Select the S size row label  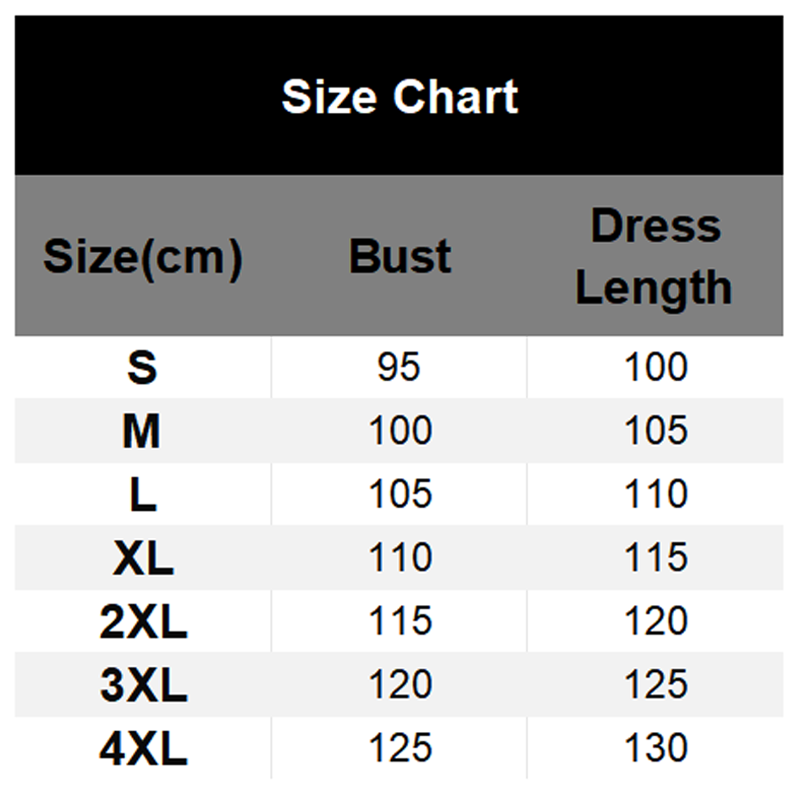(143, 368)
